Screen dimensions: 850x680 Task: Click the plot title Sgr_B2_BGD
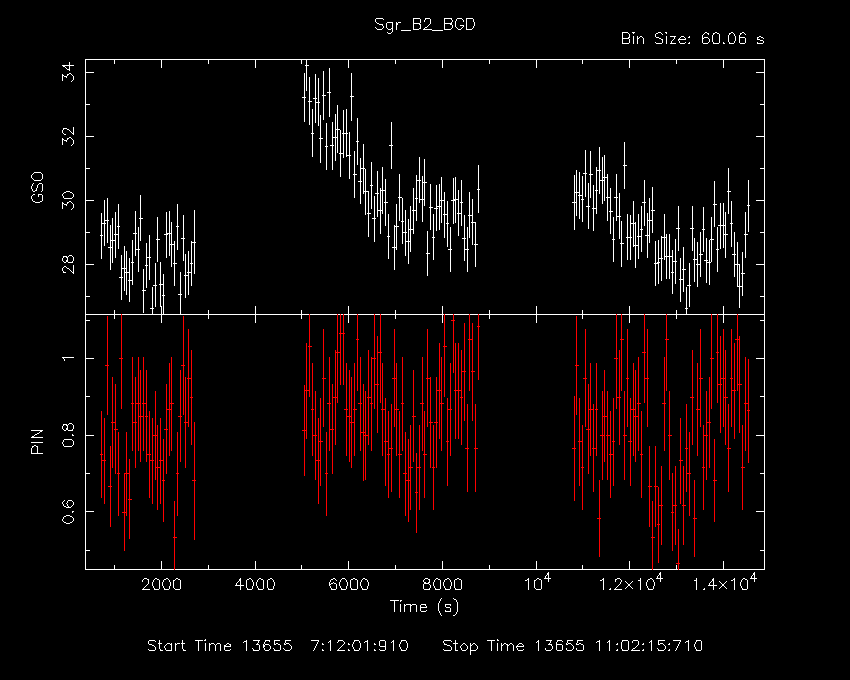424,25
